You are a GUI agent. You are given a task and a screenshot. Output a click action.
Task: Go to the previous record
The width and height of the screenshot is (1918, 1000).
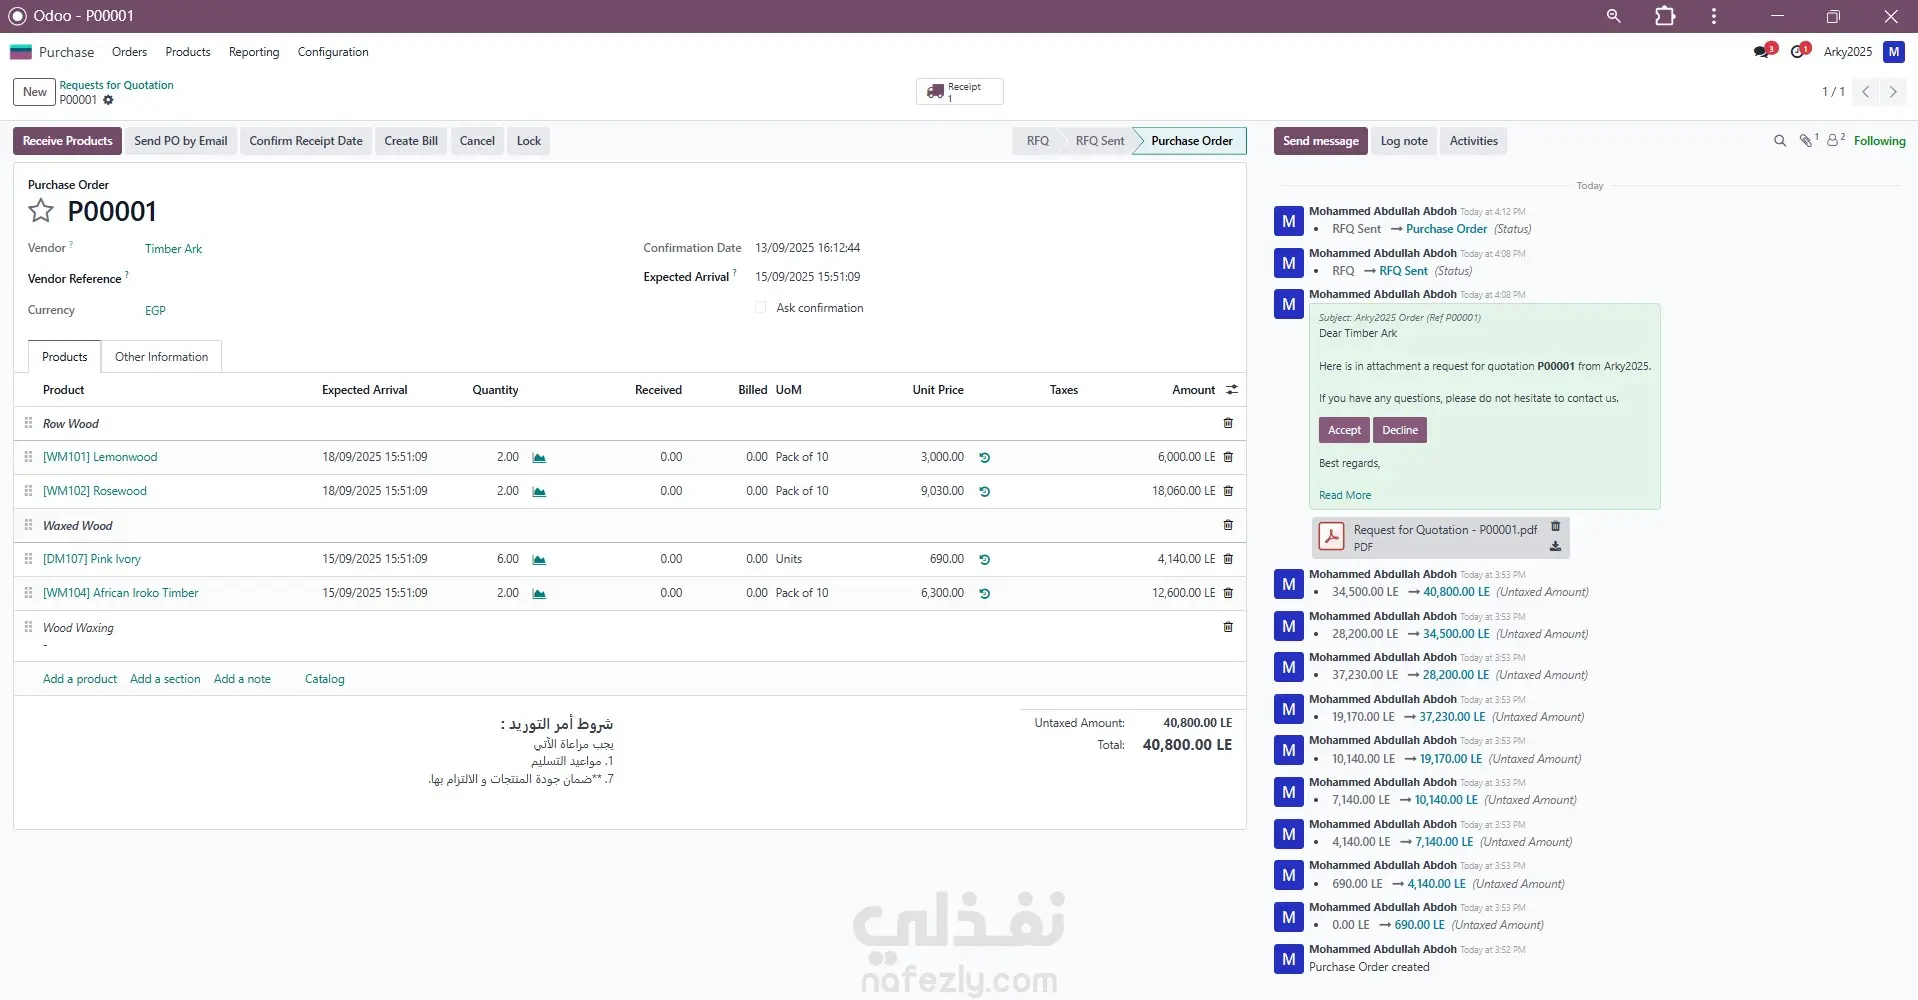tap(1865, 92)
